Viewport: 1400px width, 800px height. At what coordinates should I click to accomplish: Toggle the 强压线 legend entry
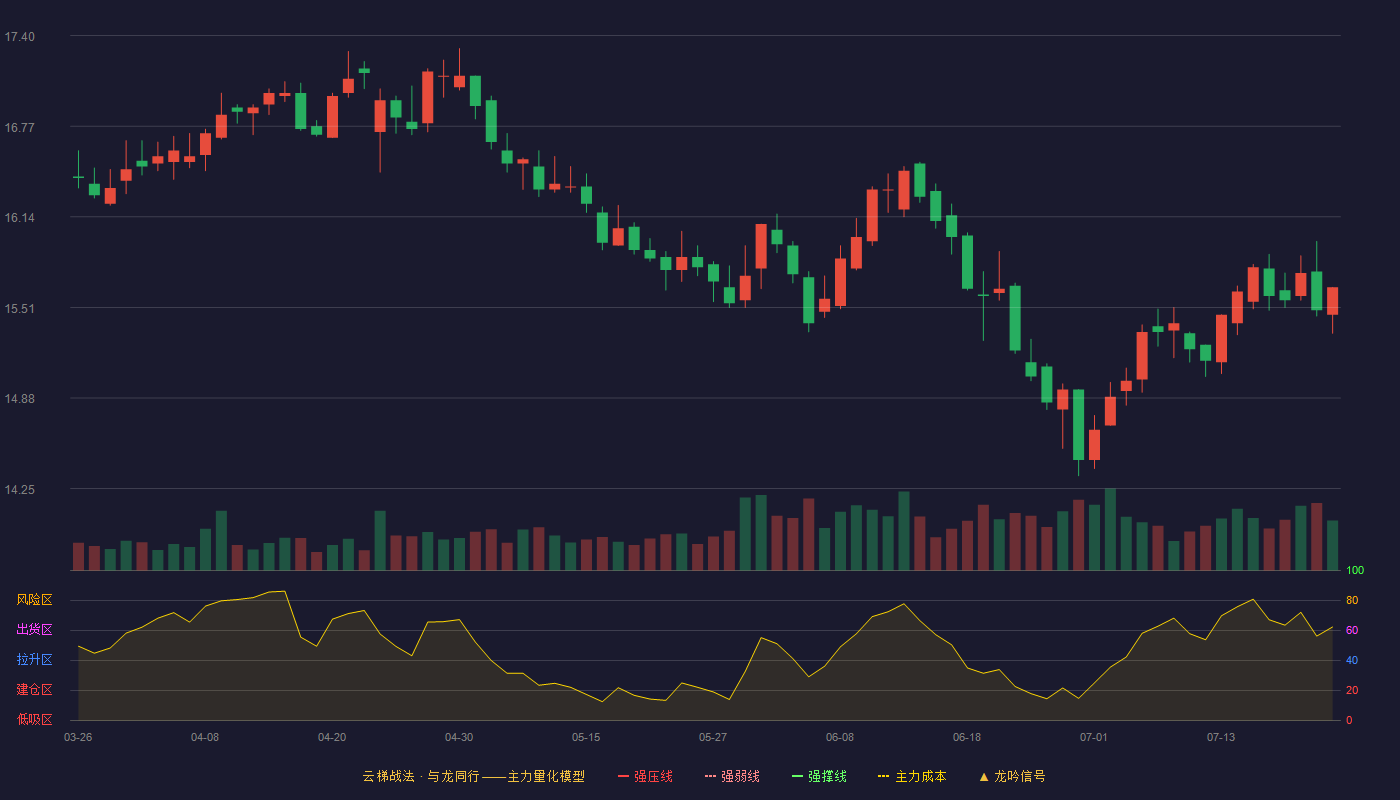click(645, 776)
